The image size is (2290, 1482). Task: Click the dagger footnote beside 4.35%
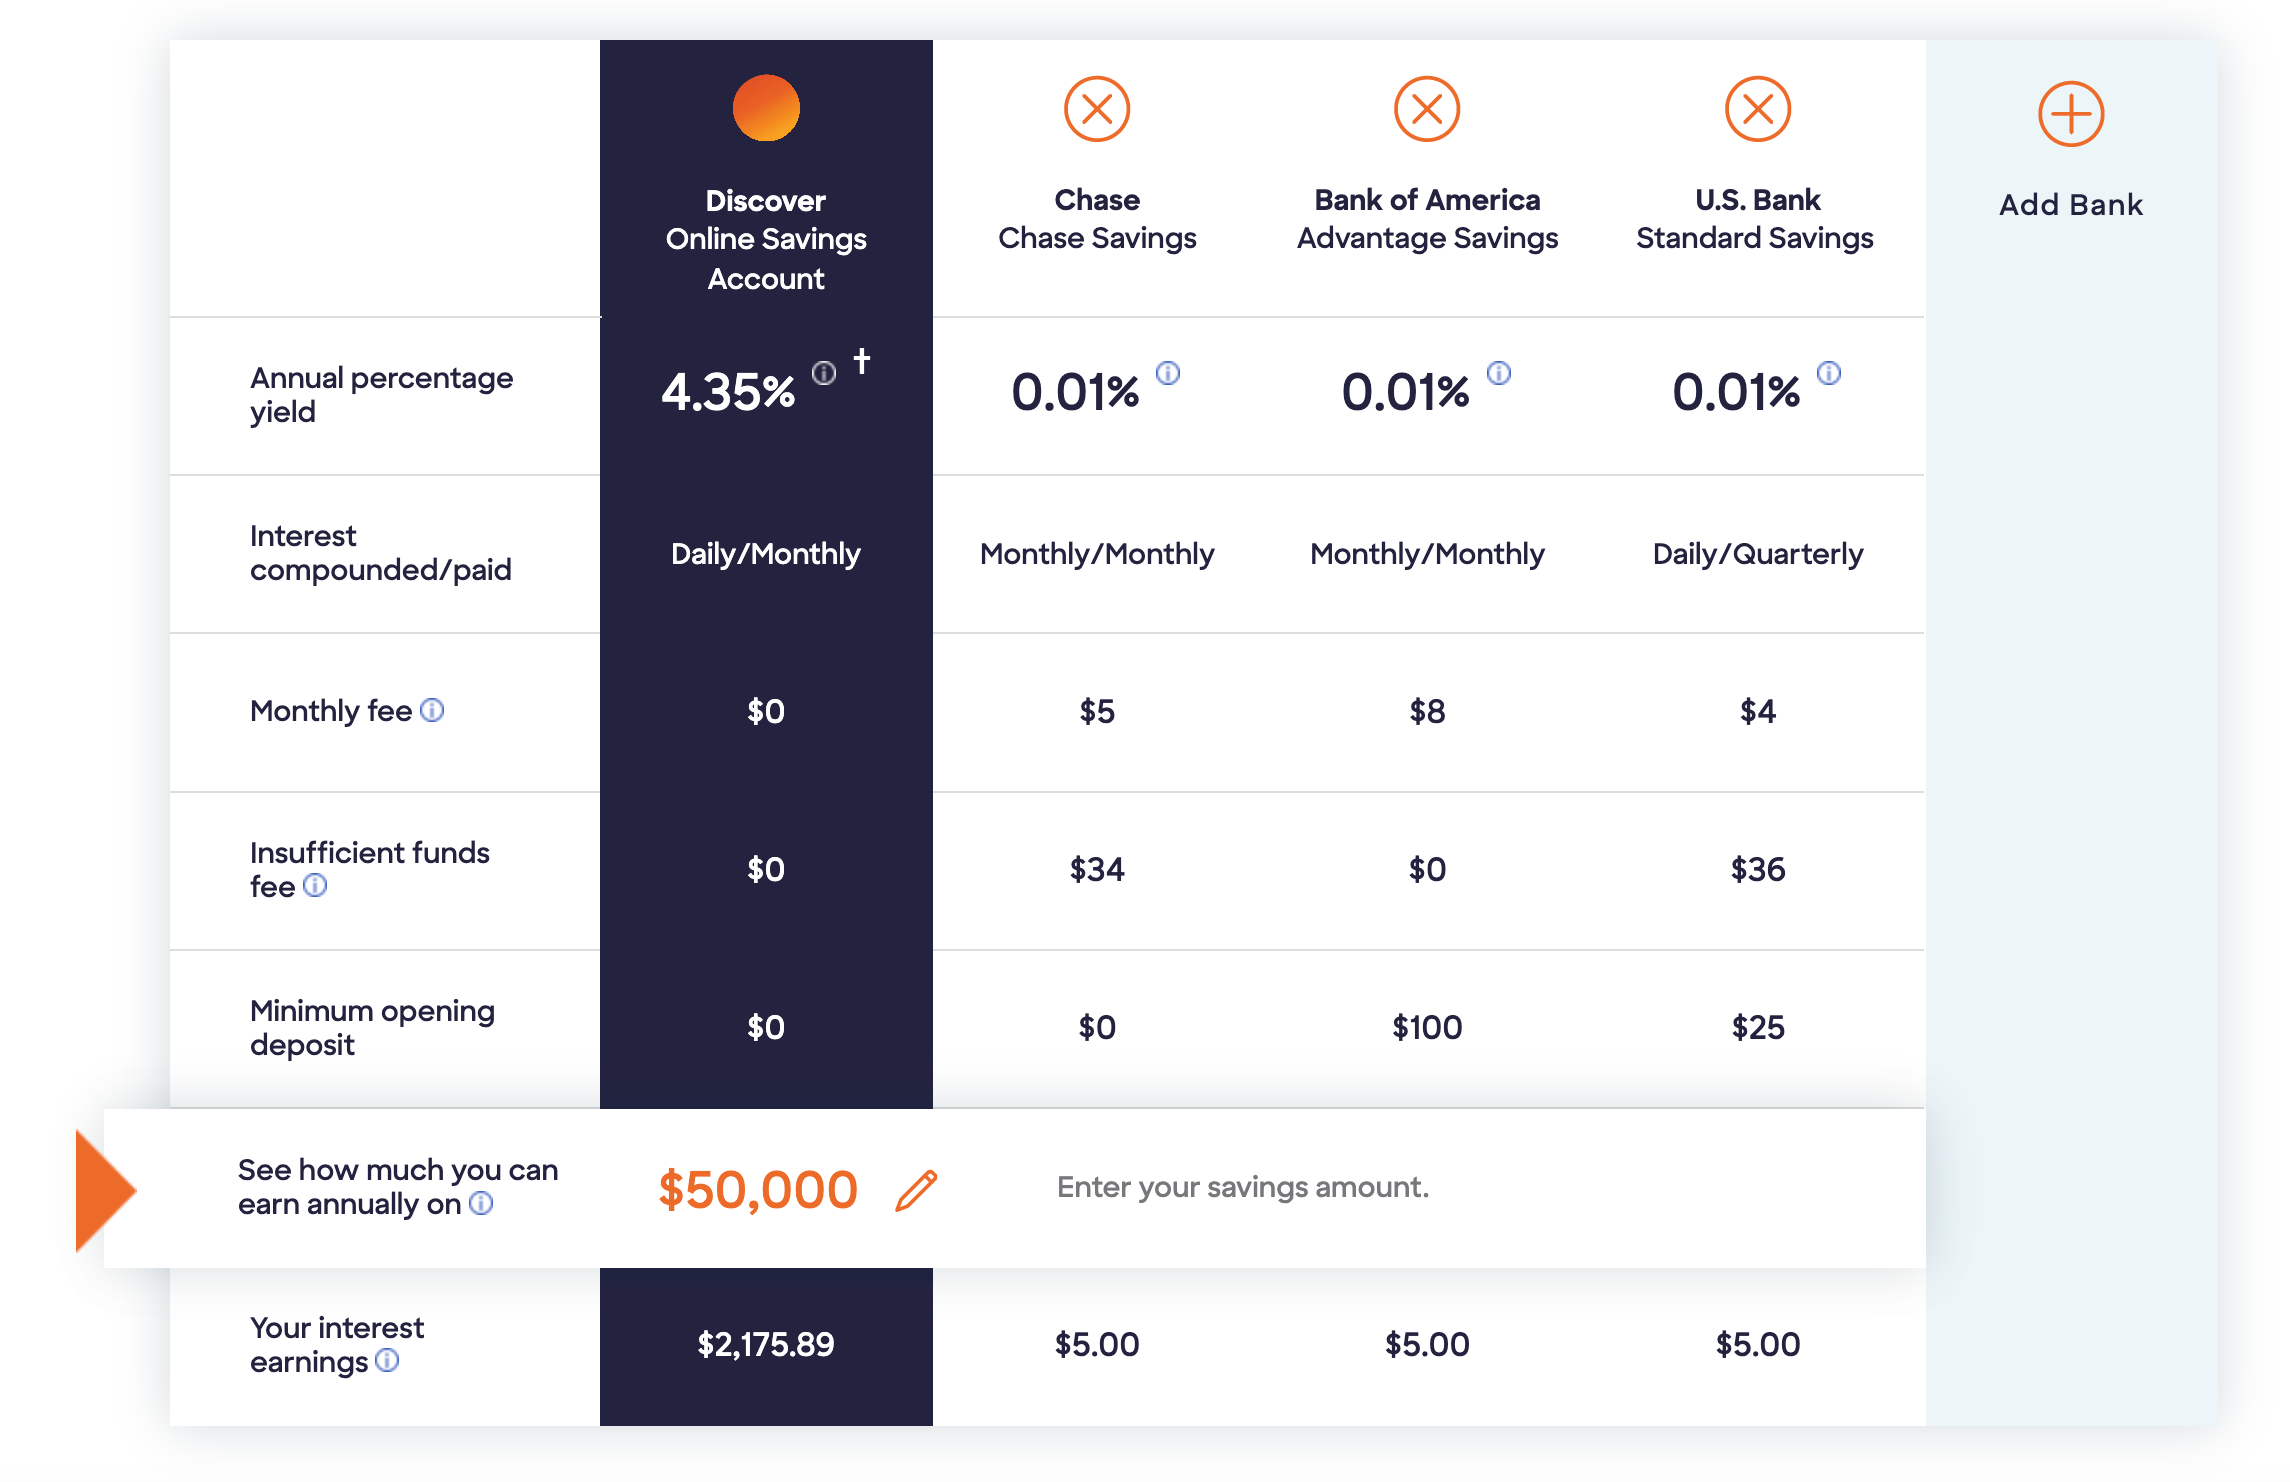point(862,360)
